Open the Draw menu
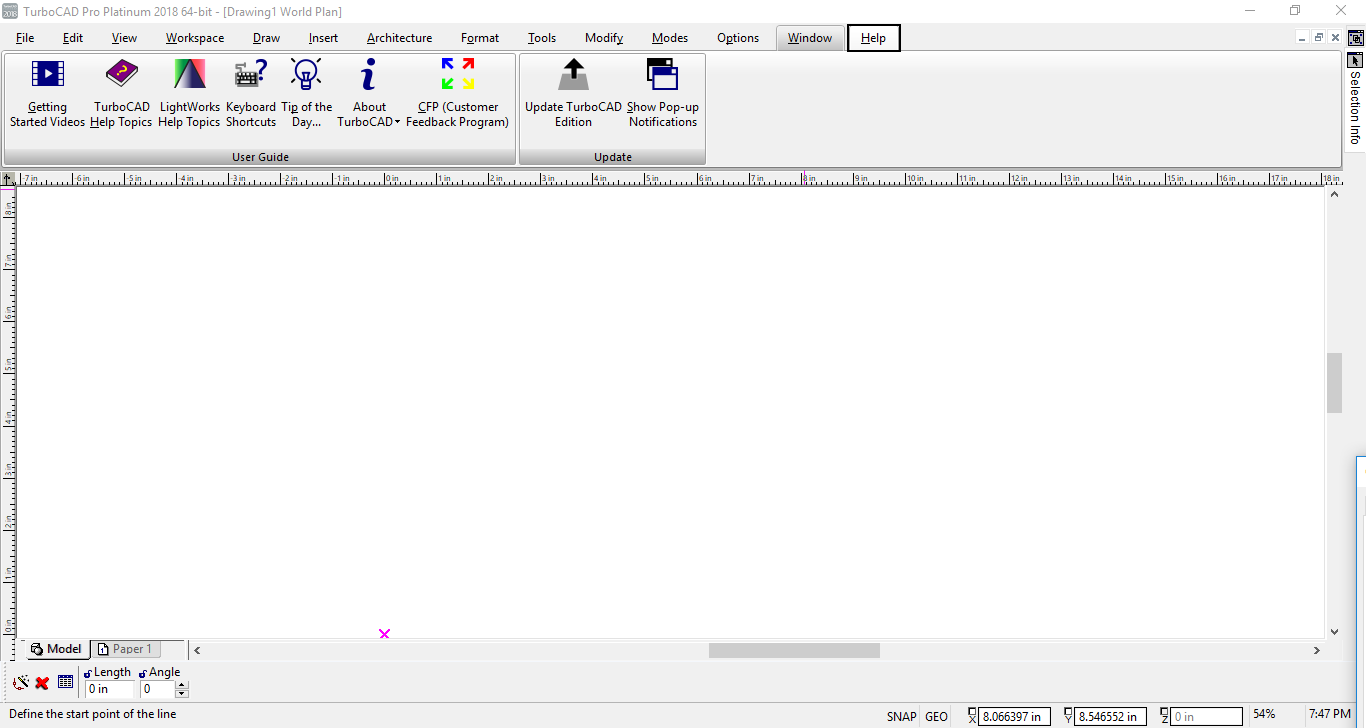Image resolution: width=1366 pixels, height=728 pixels. click(266, 38)
